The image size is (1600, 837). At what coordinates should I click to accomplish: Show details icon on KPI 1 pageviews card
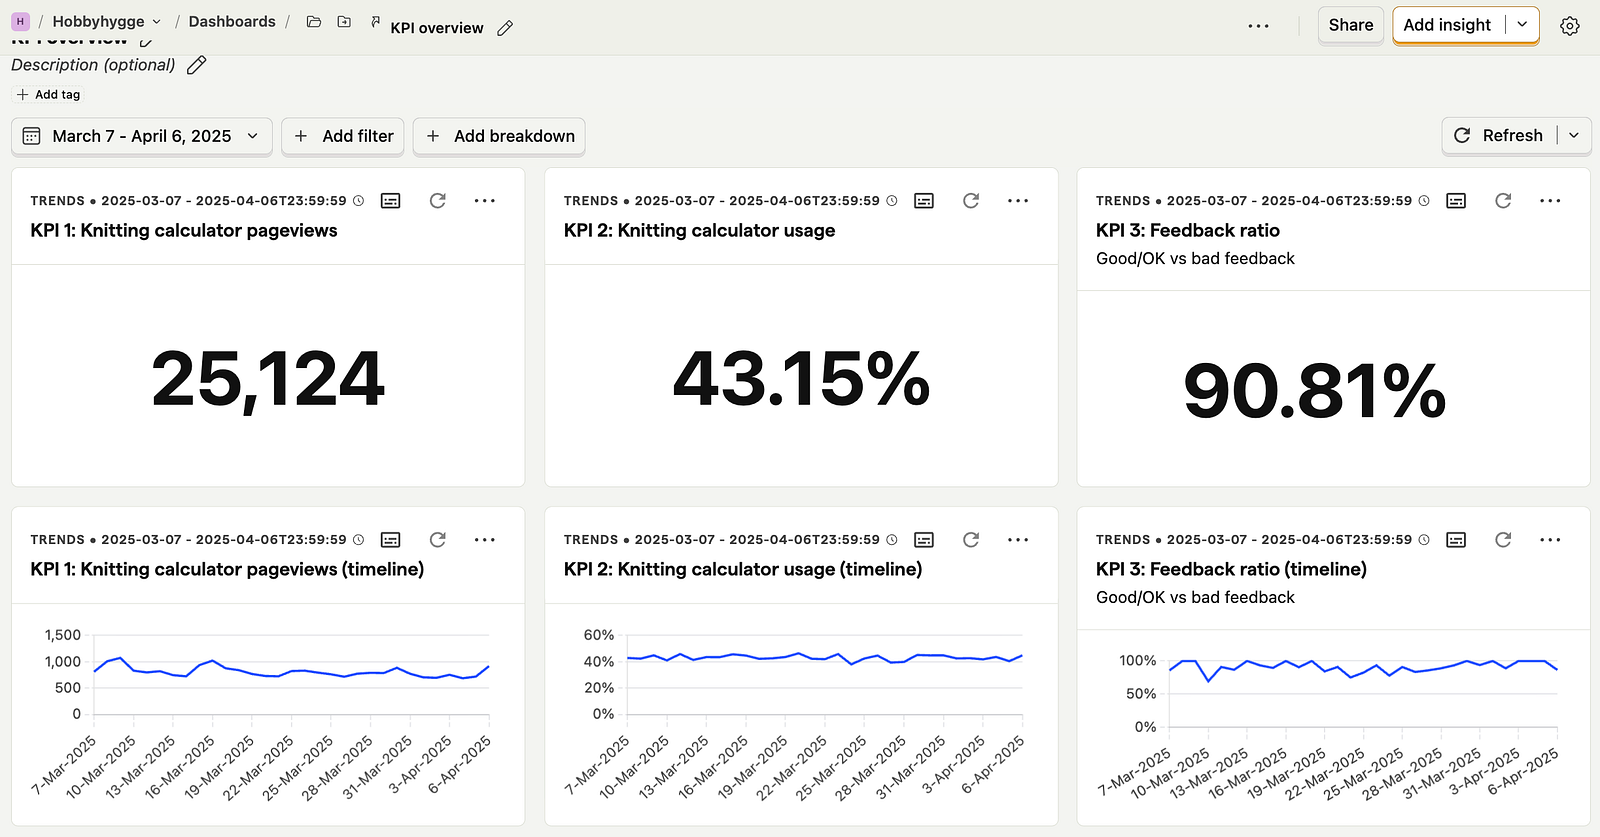tap(391, 201)
